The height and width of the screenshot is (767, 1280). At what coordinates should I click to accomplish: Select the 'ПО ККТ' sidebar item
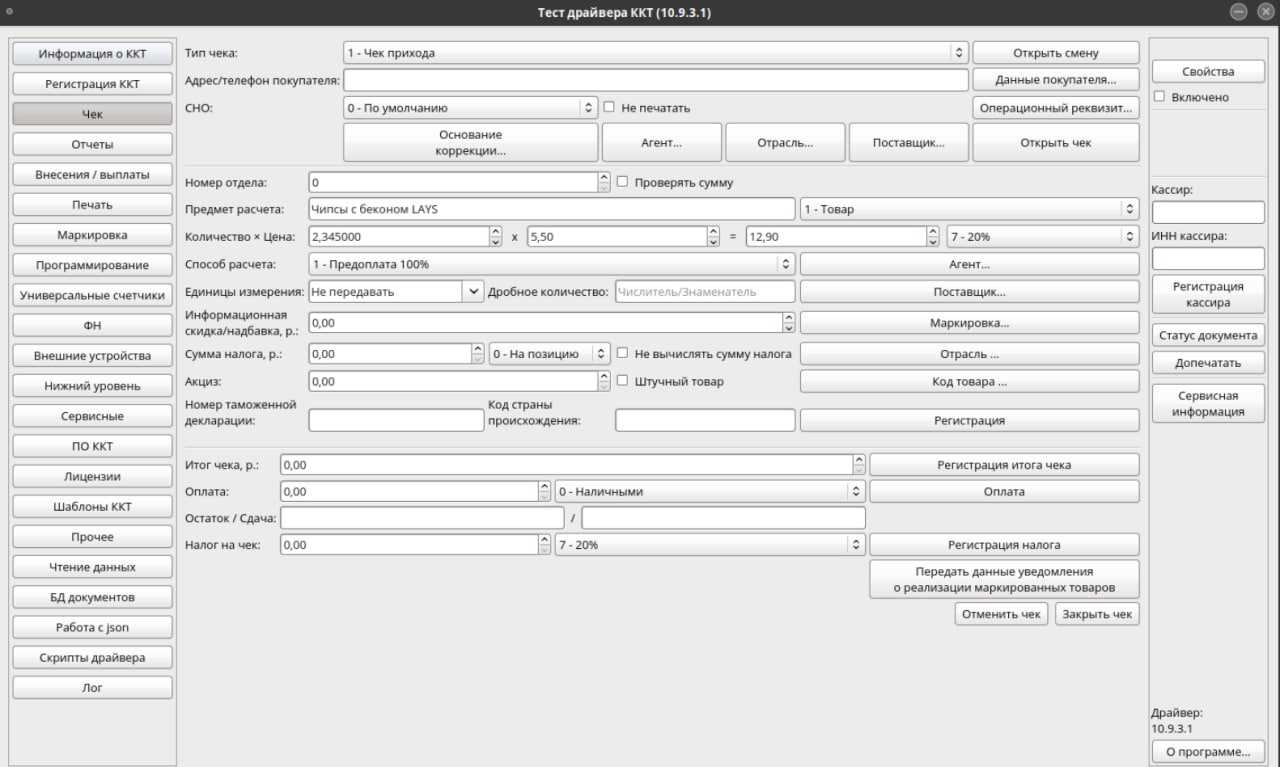(x=92, y=446)
